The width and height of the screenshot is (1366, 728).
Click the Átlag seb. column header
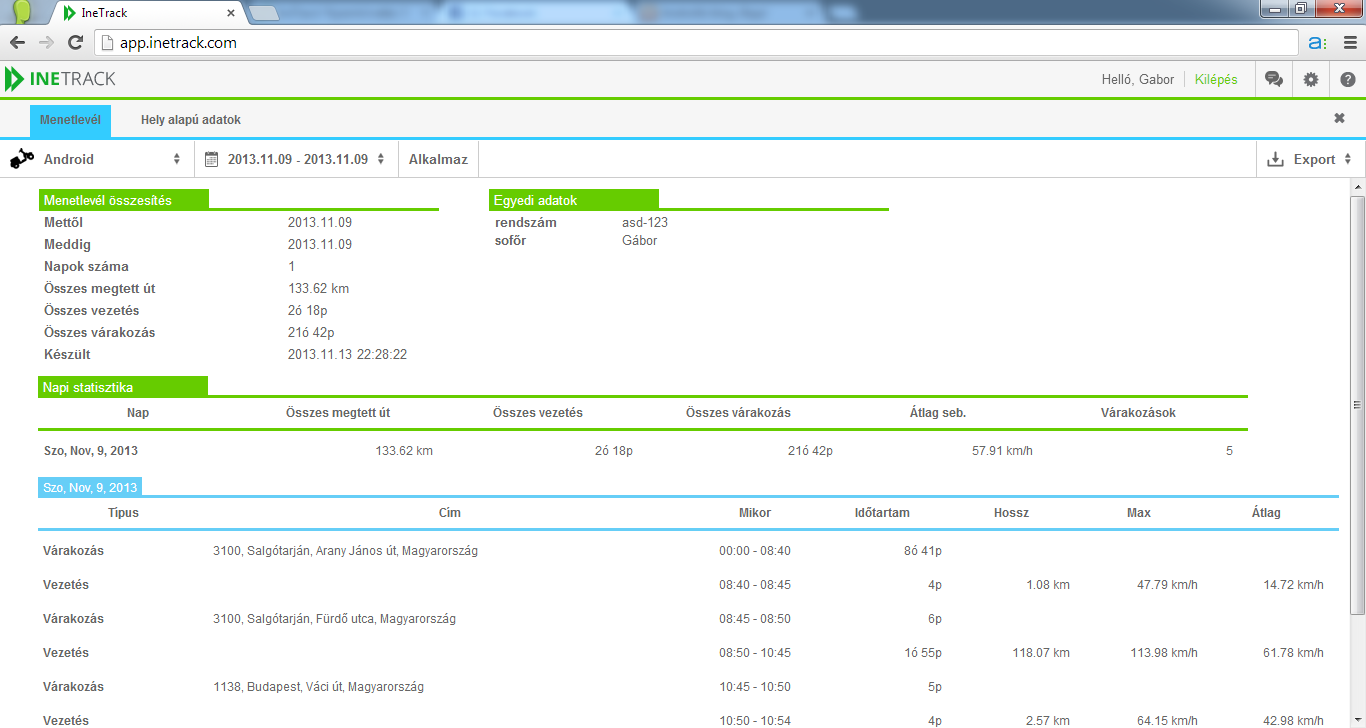click(x=938, y=413)
